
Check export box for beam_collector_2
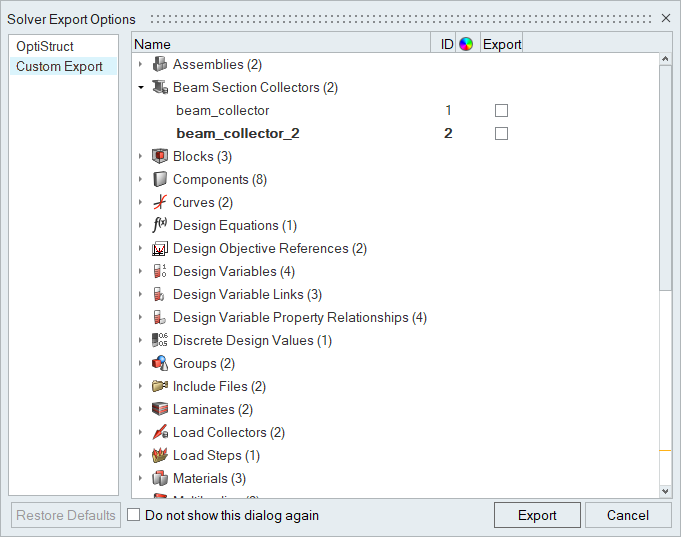point(502,134)
